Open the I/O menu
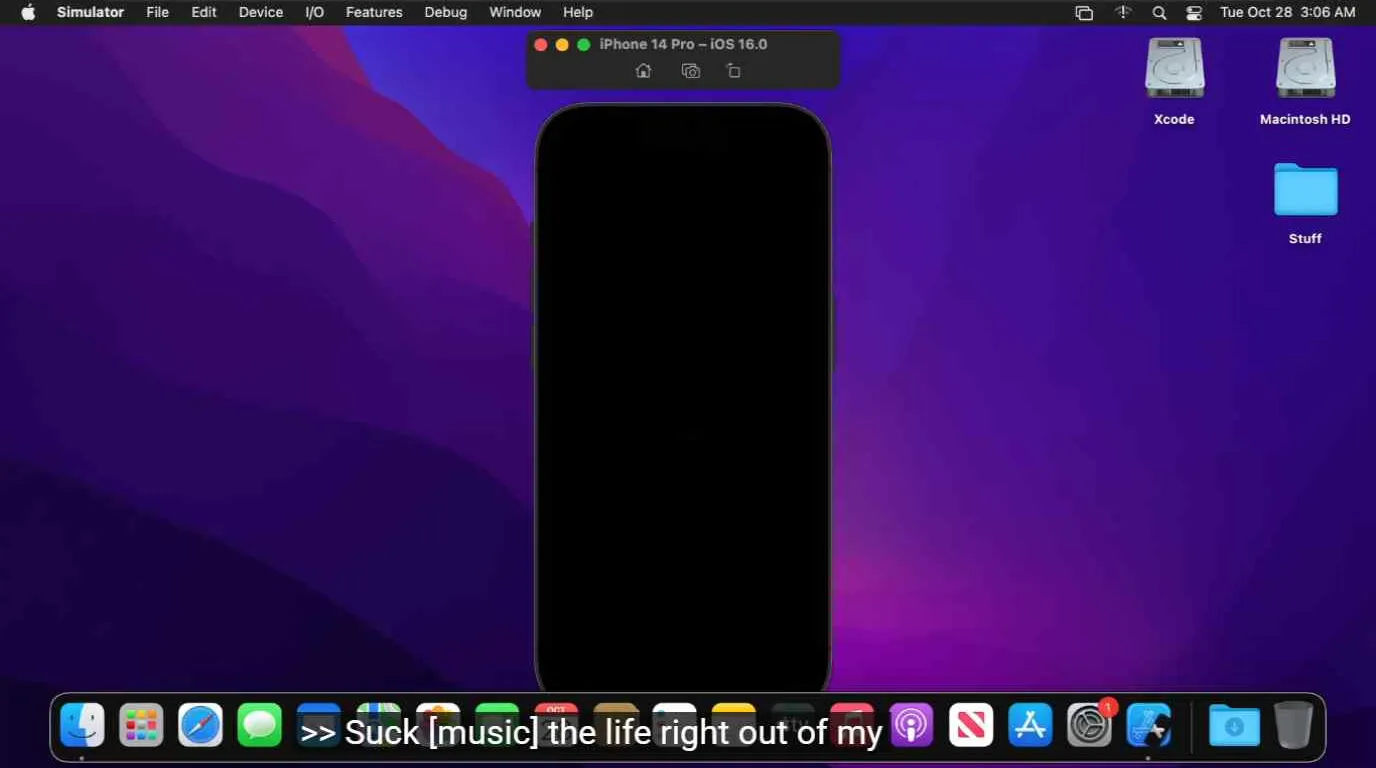Screen dimensions: 1376x768 tap(314, 12)
